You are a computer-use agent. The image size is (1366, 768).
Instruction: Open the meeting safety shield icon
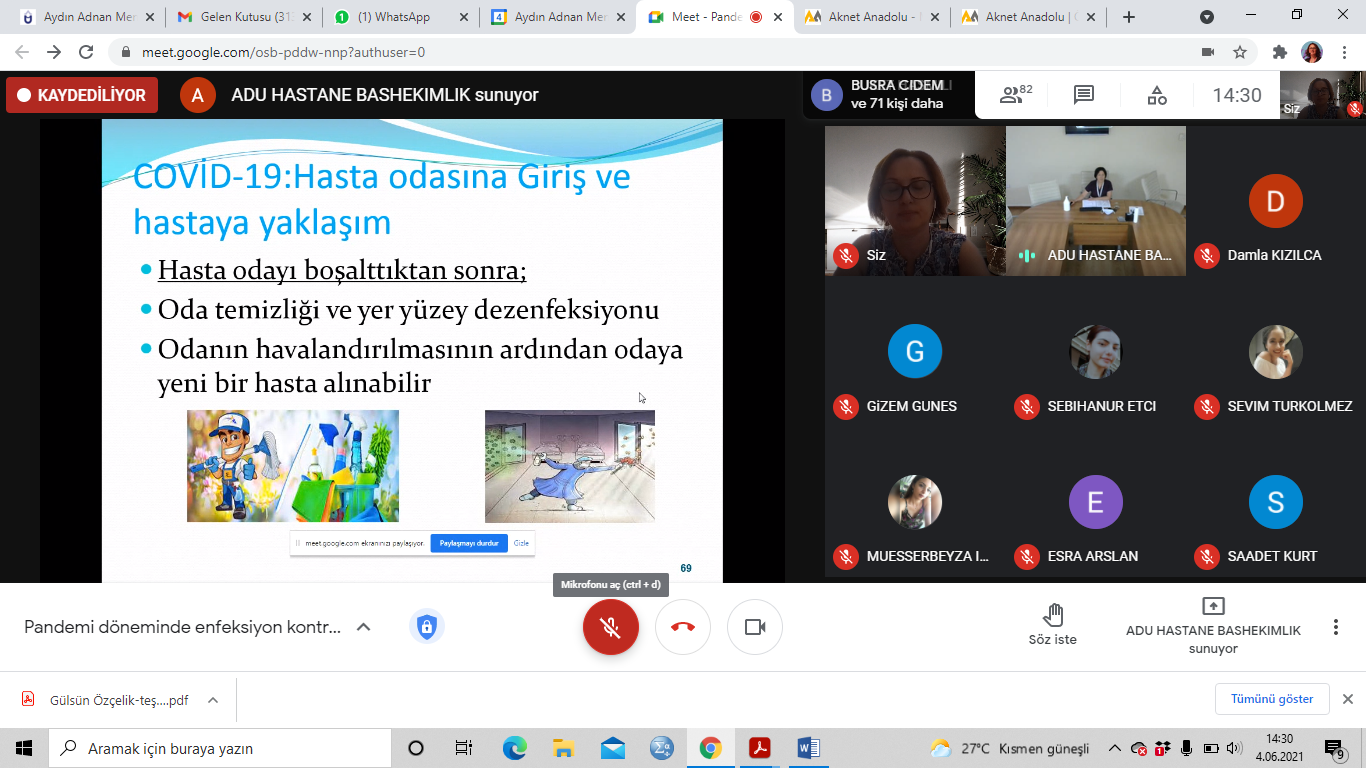427,627
